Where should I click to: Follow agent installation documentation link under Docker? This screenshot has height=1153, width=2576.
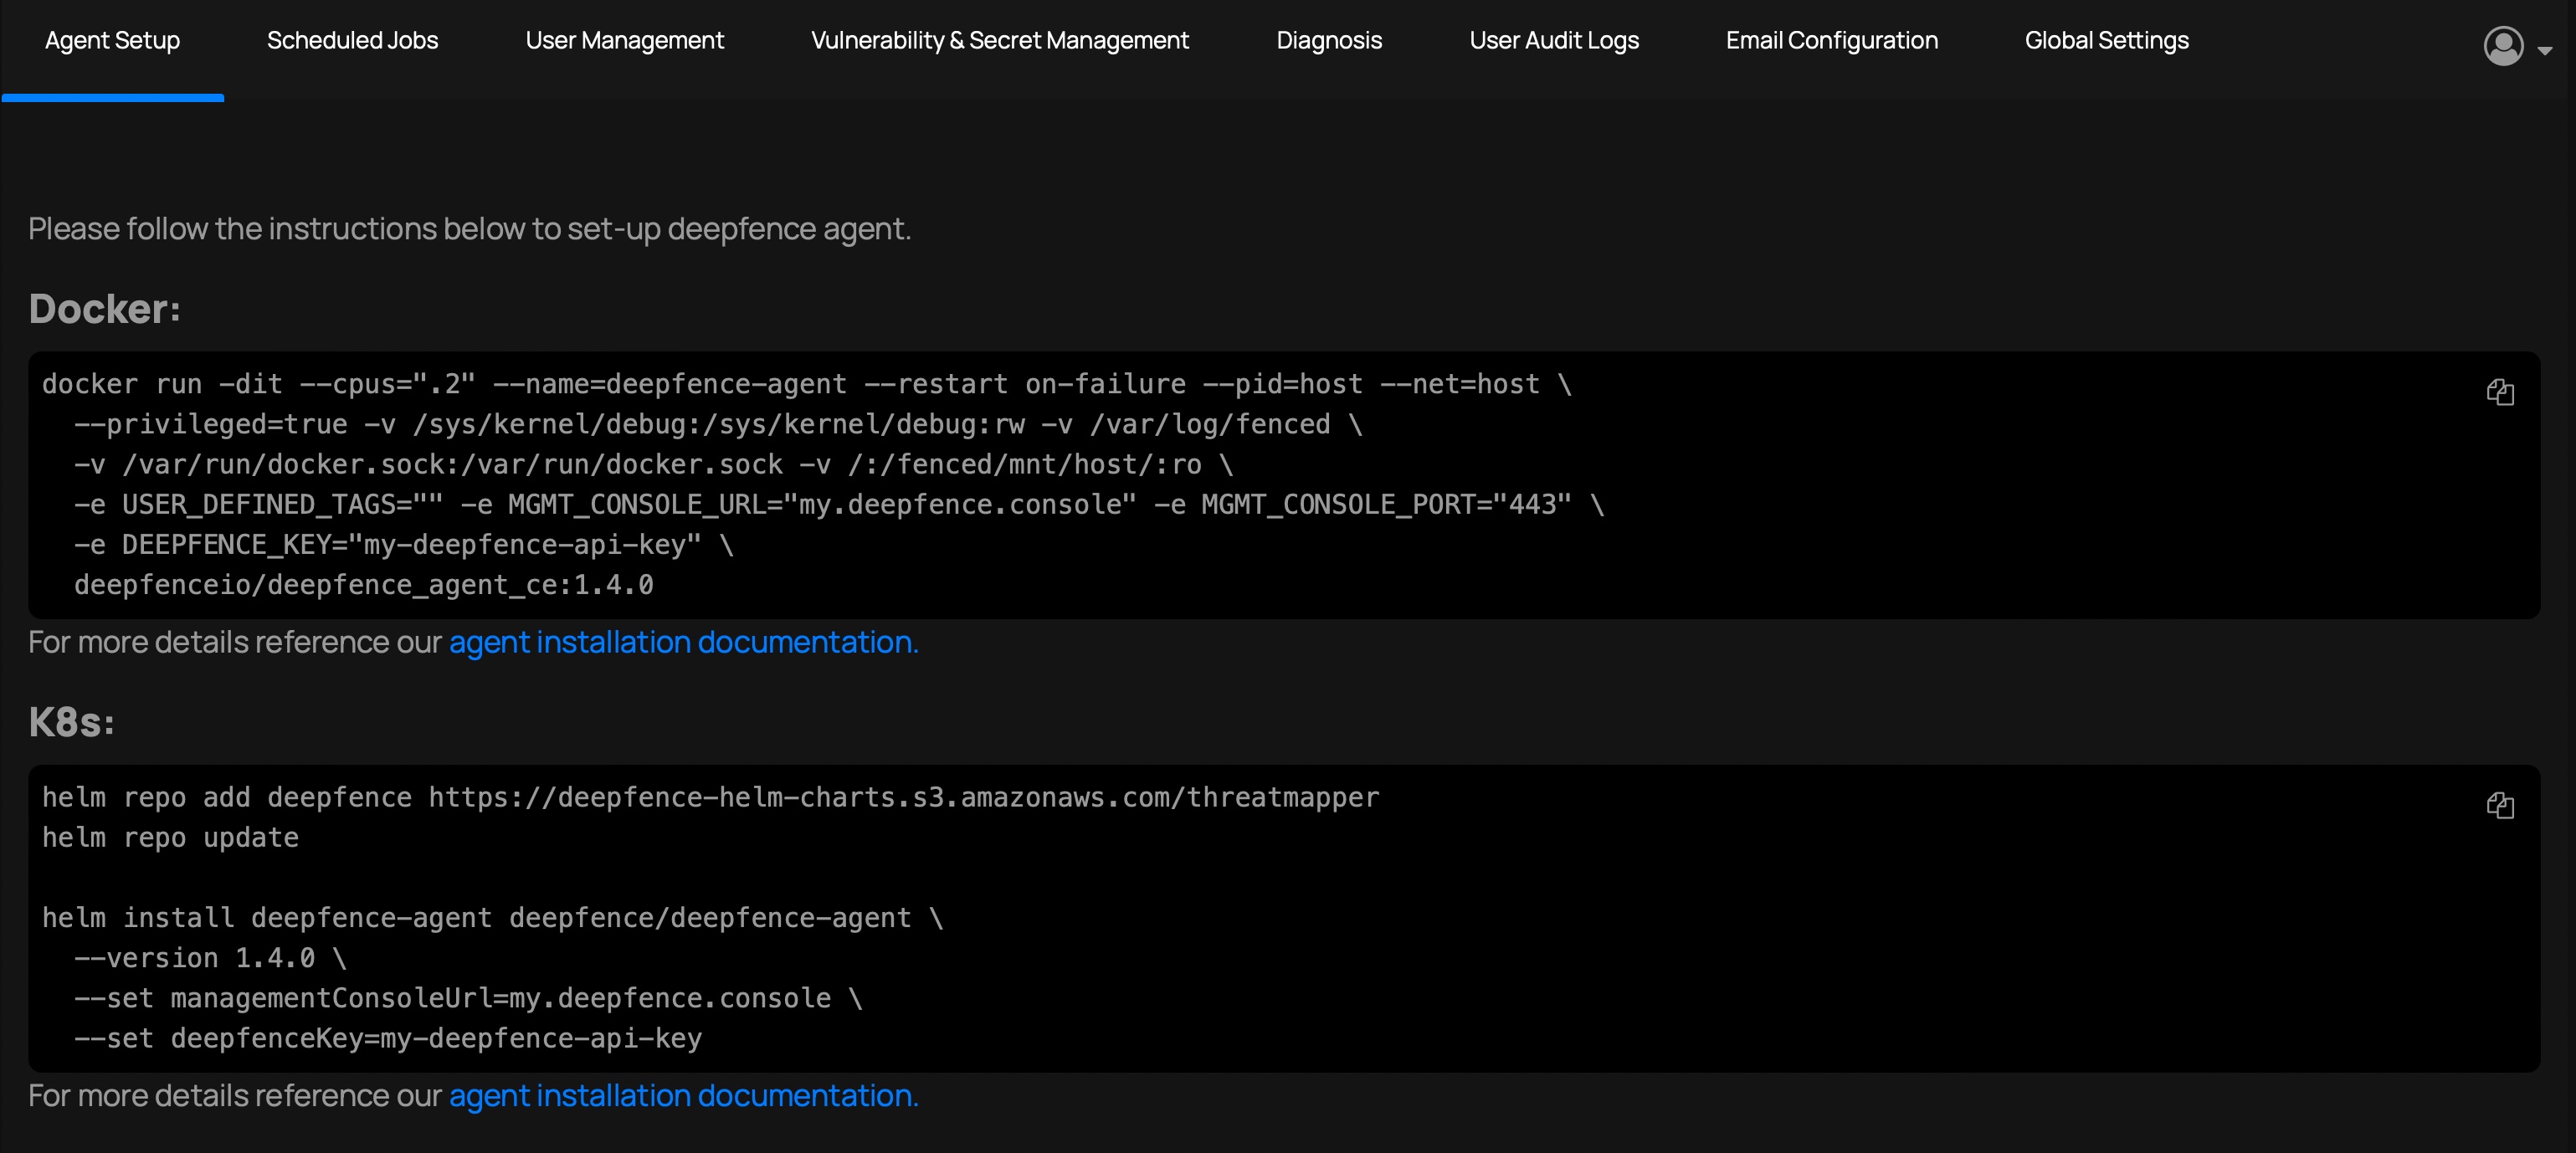click(x=683, y=642)
